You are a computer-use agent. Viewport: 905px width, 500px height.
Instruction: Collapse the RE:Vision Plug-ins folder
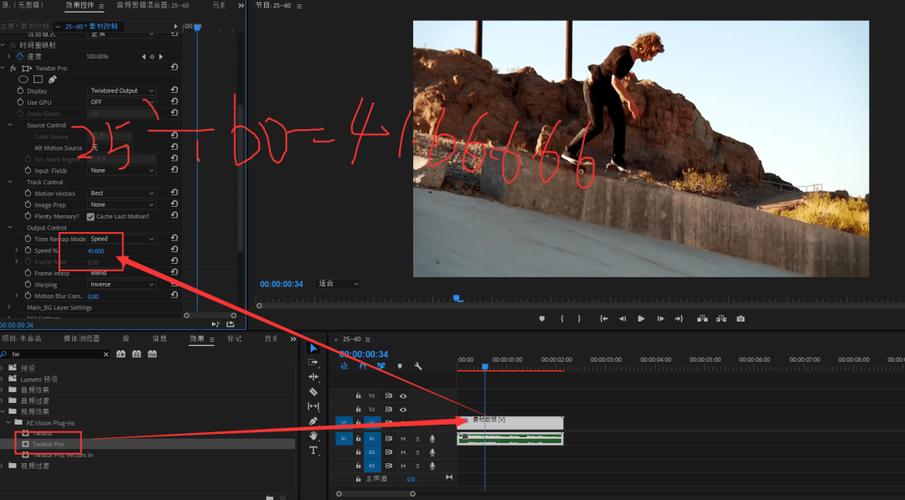tap(9, 423)
